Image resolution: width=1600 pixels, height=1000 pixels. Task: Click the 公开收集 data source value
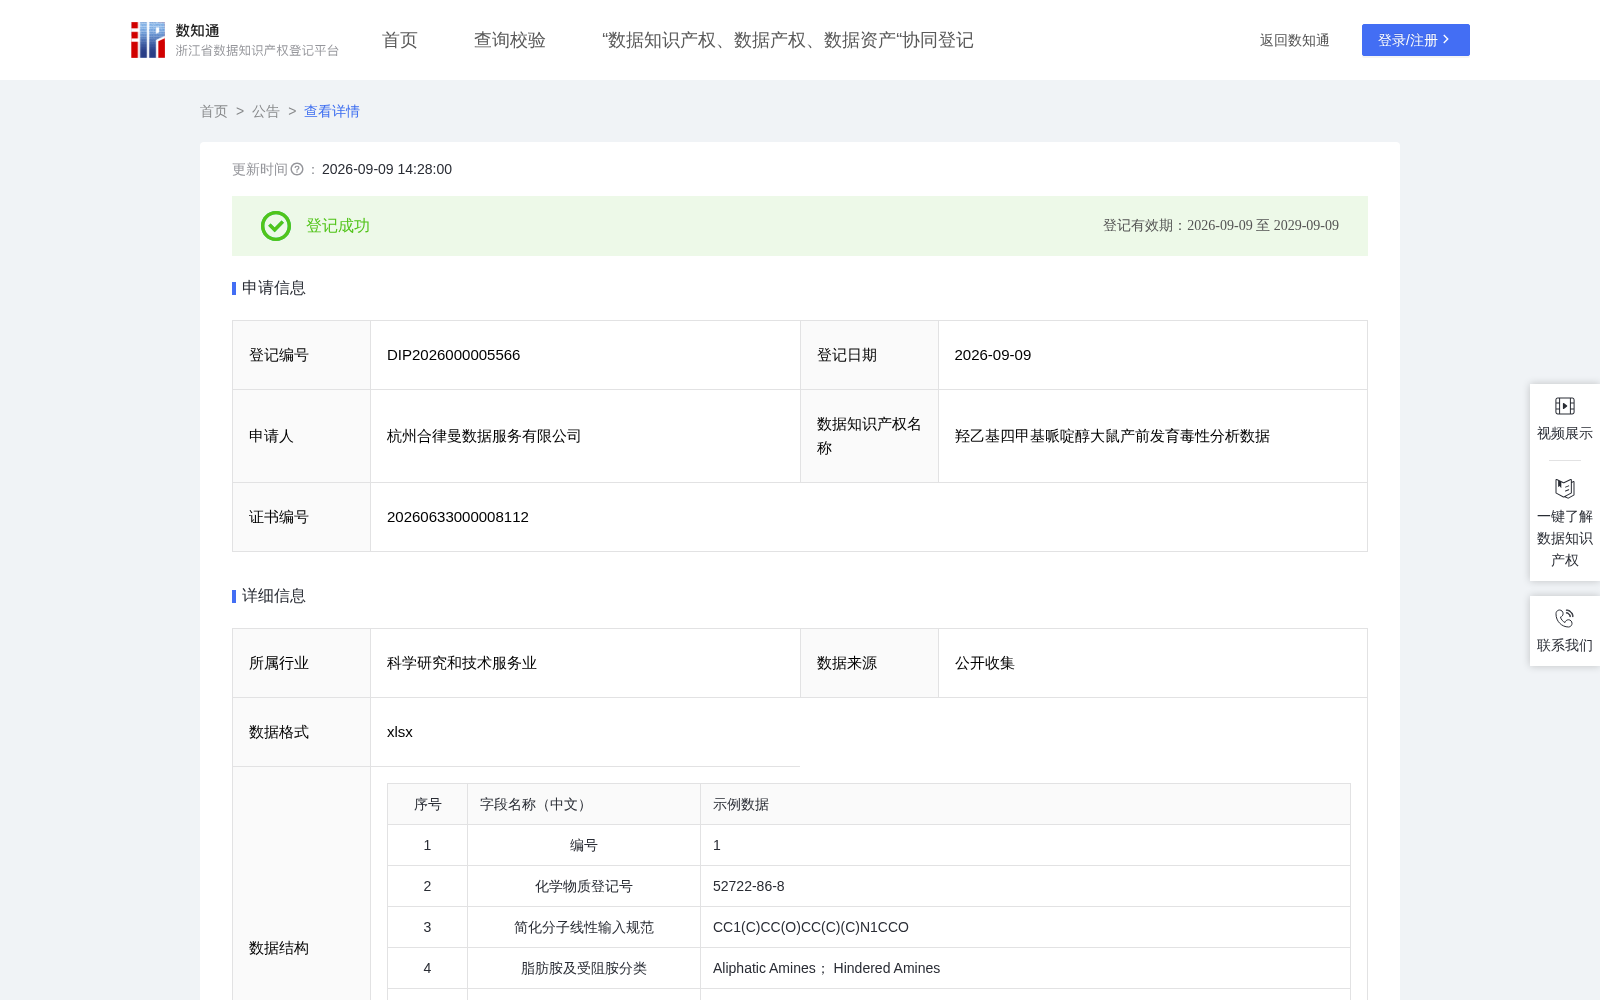tap(985, 663)
